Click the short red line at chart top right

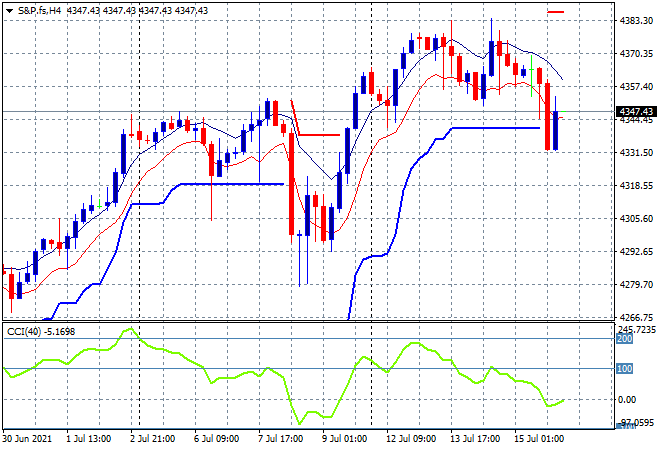(555, 12)
